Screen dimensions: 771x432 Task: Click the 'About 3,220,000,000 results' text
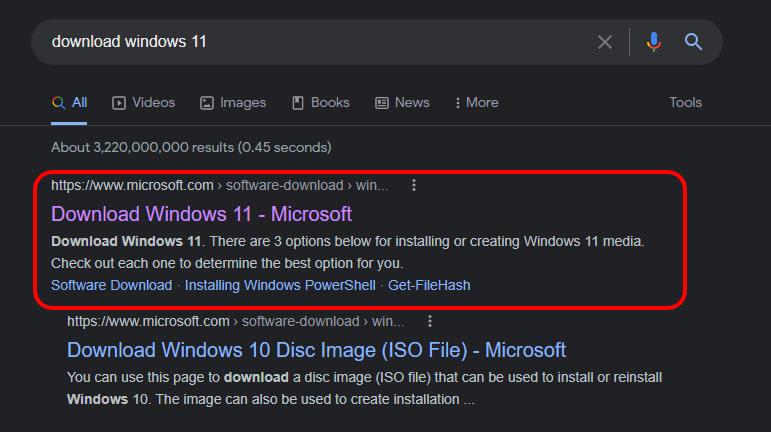tap(191, 147)
